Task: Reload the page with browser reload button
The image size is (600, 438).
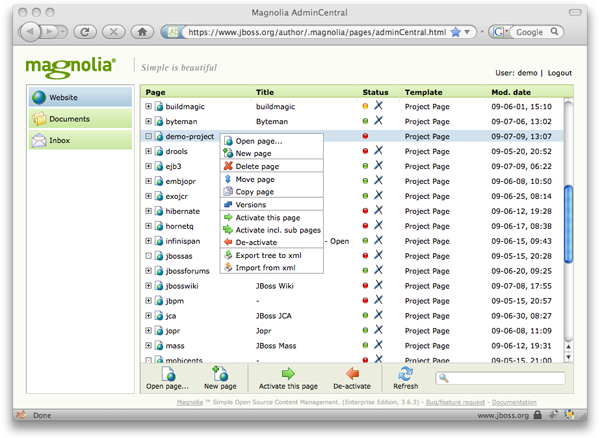Action: coord(85,32)
